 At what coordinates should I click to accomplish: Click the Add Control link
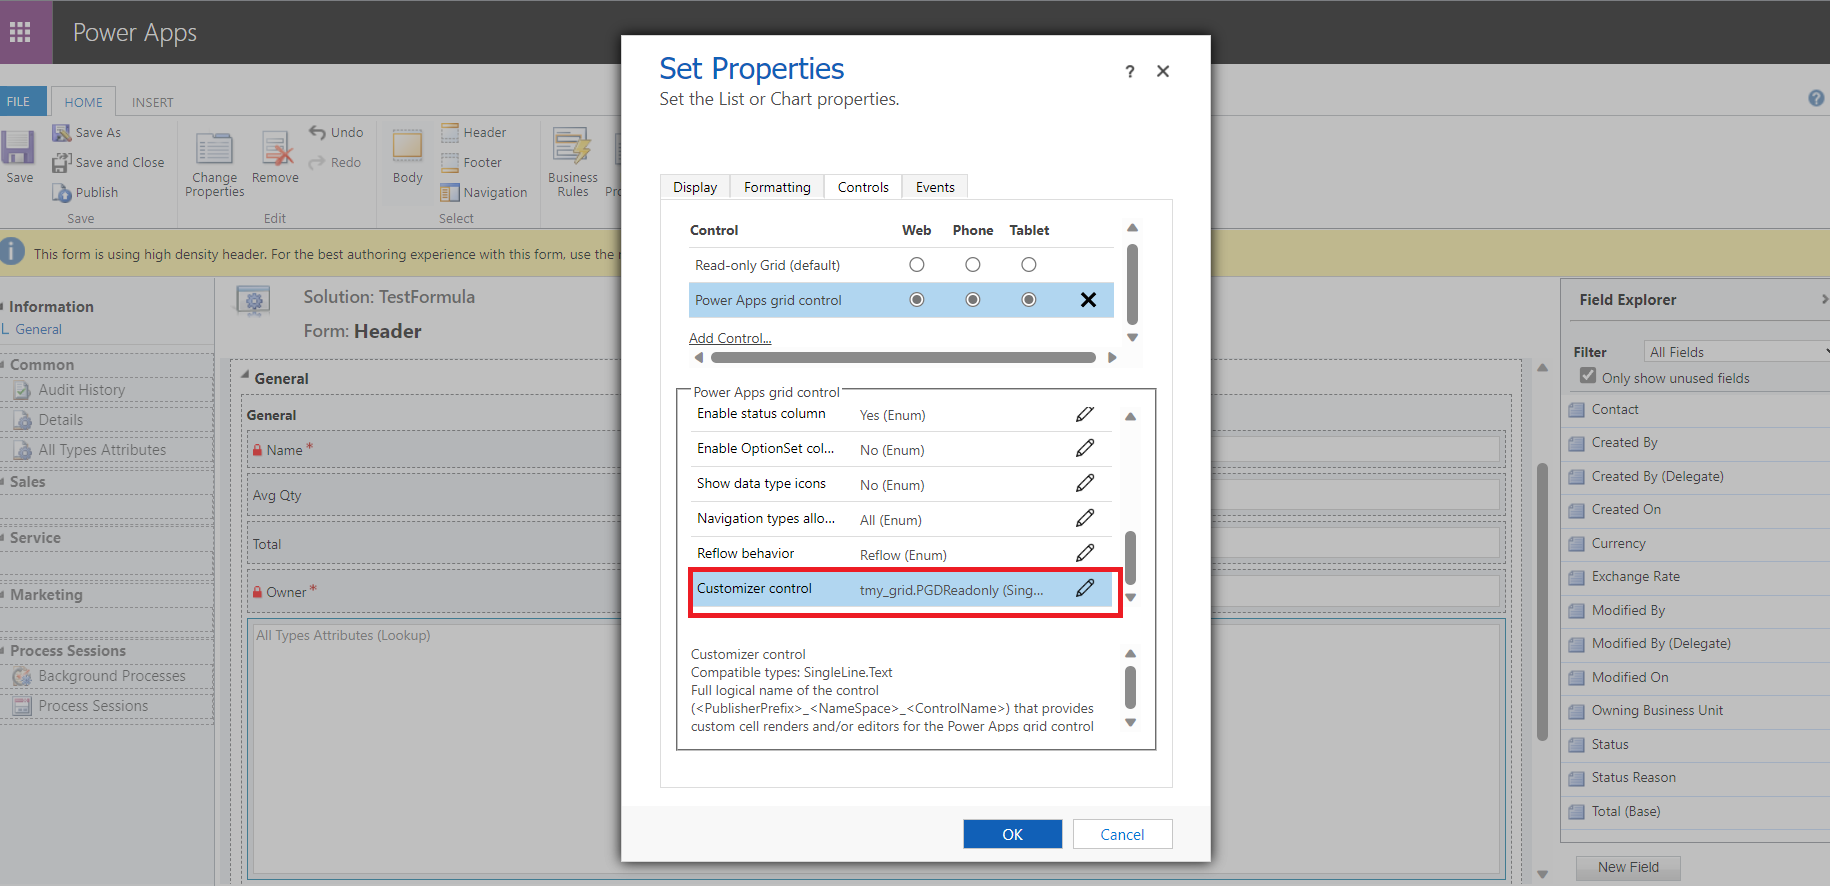[x=730, y=338]
